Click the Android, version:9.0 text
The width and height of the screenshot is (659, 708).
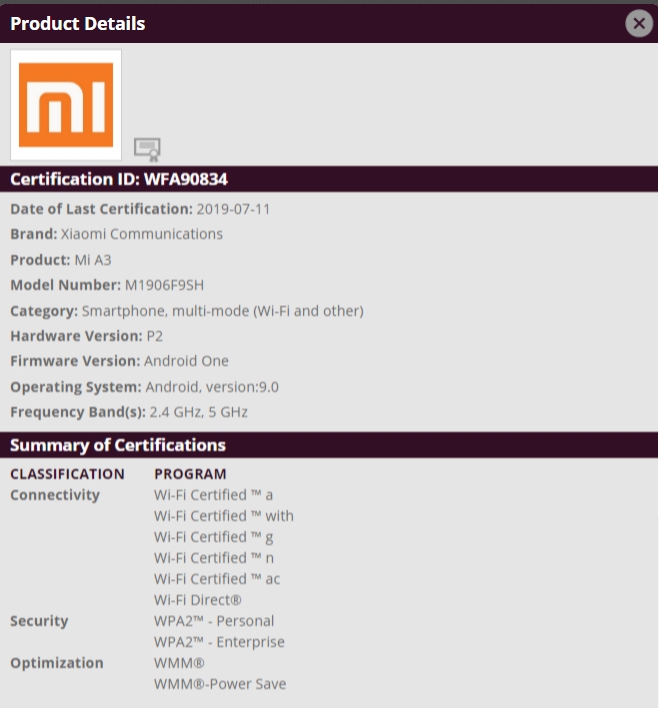tap(212, 387)
